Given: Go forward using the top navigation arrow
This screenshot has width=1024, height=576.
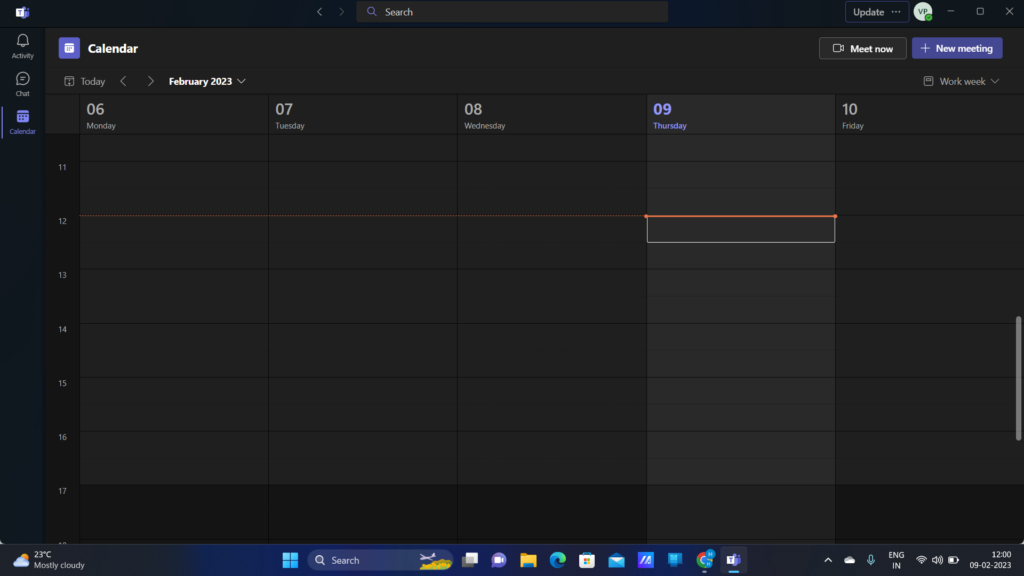Looking at the screenshot, I should click(x=341, y=12).
